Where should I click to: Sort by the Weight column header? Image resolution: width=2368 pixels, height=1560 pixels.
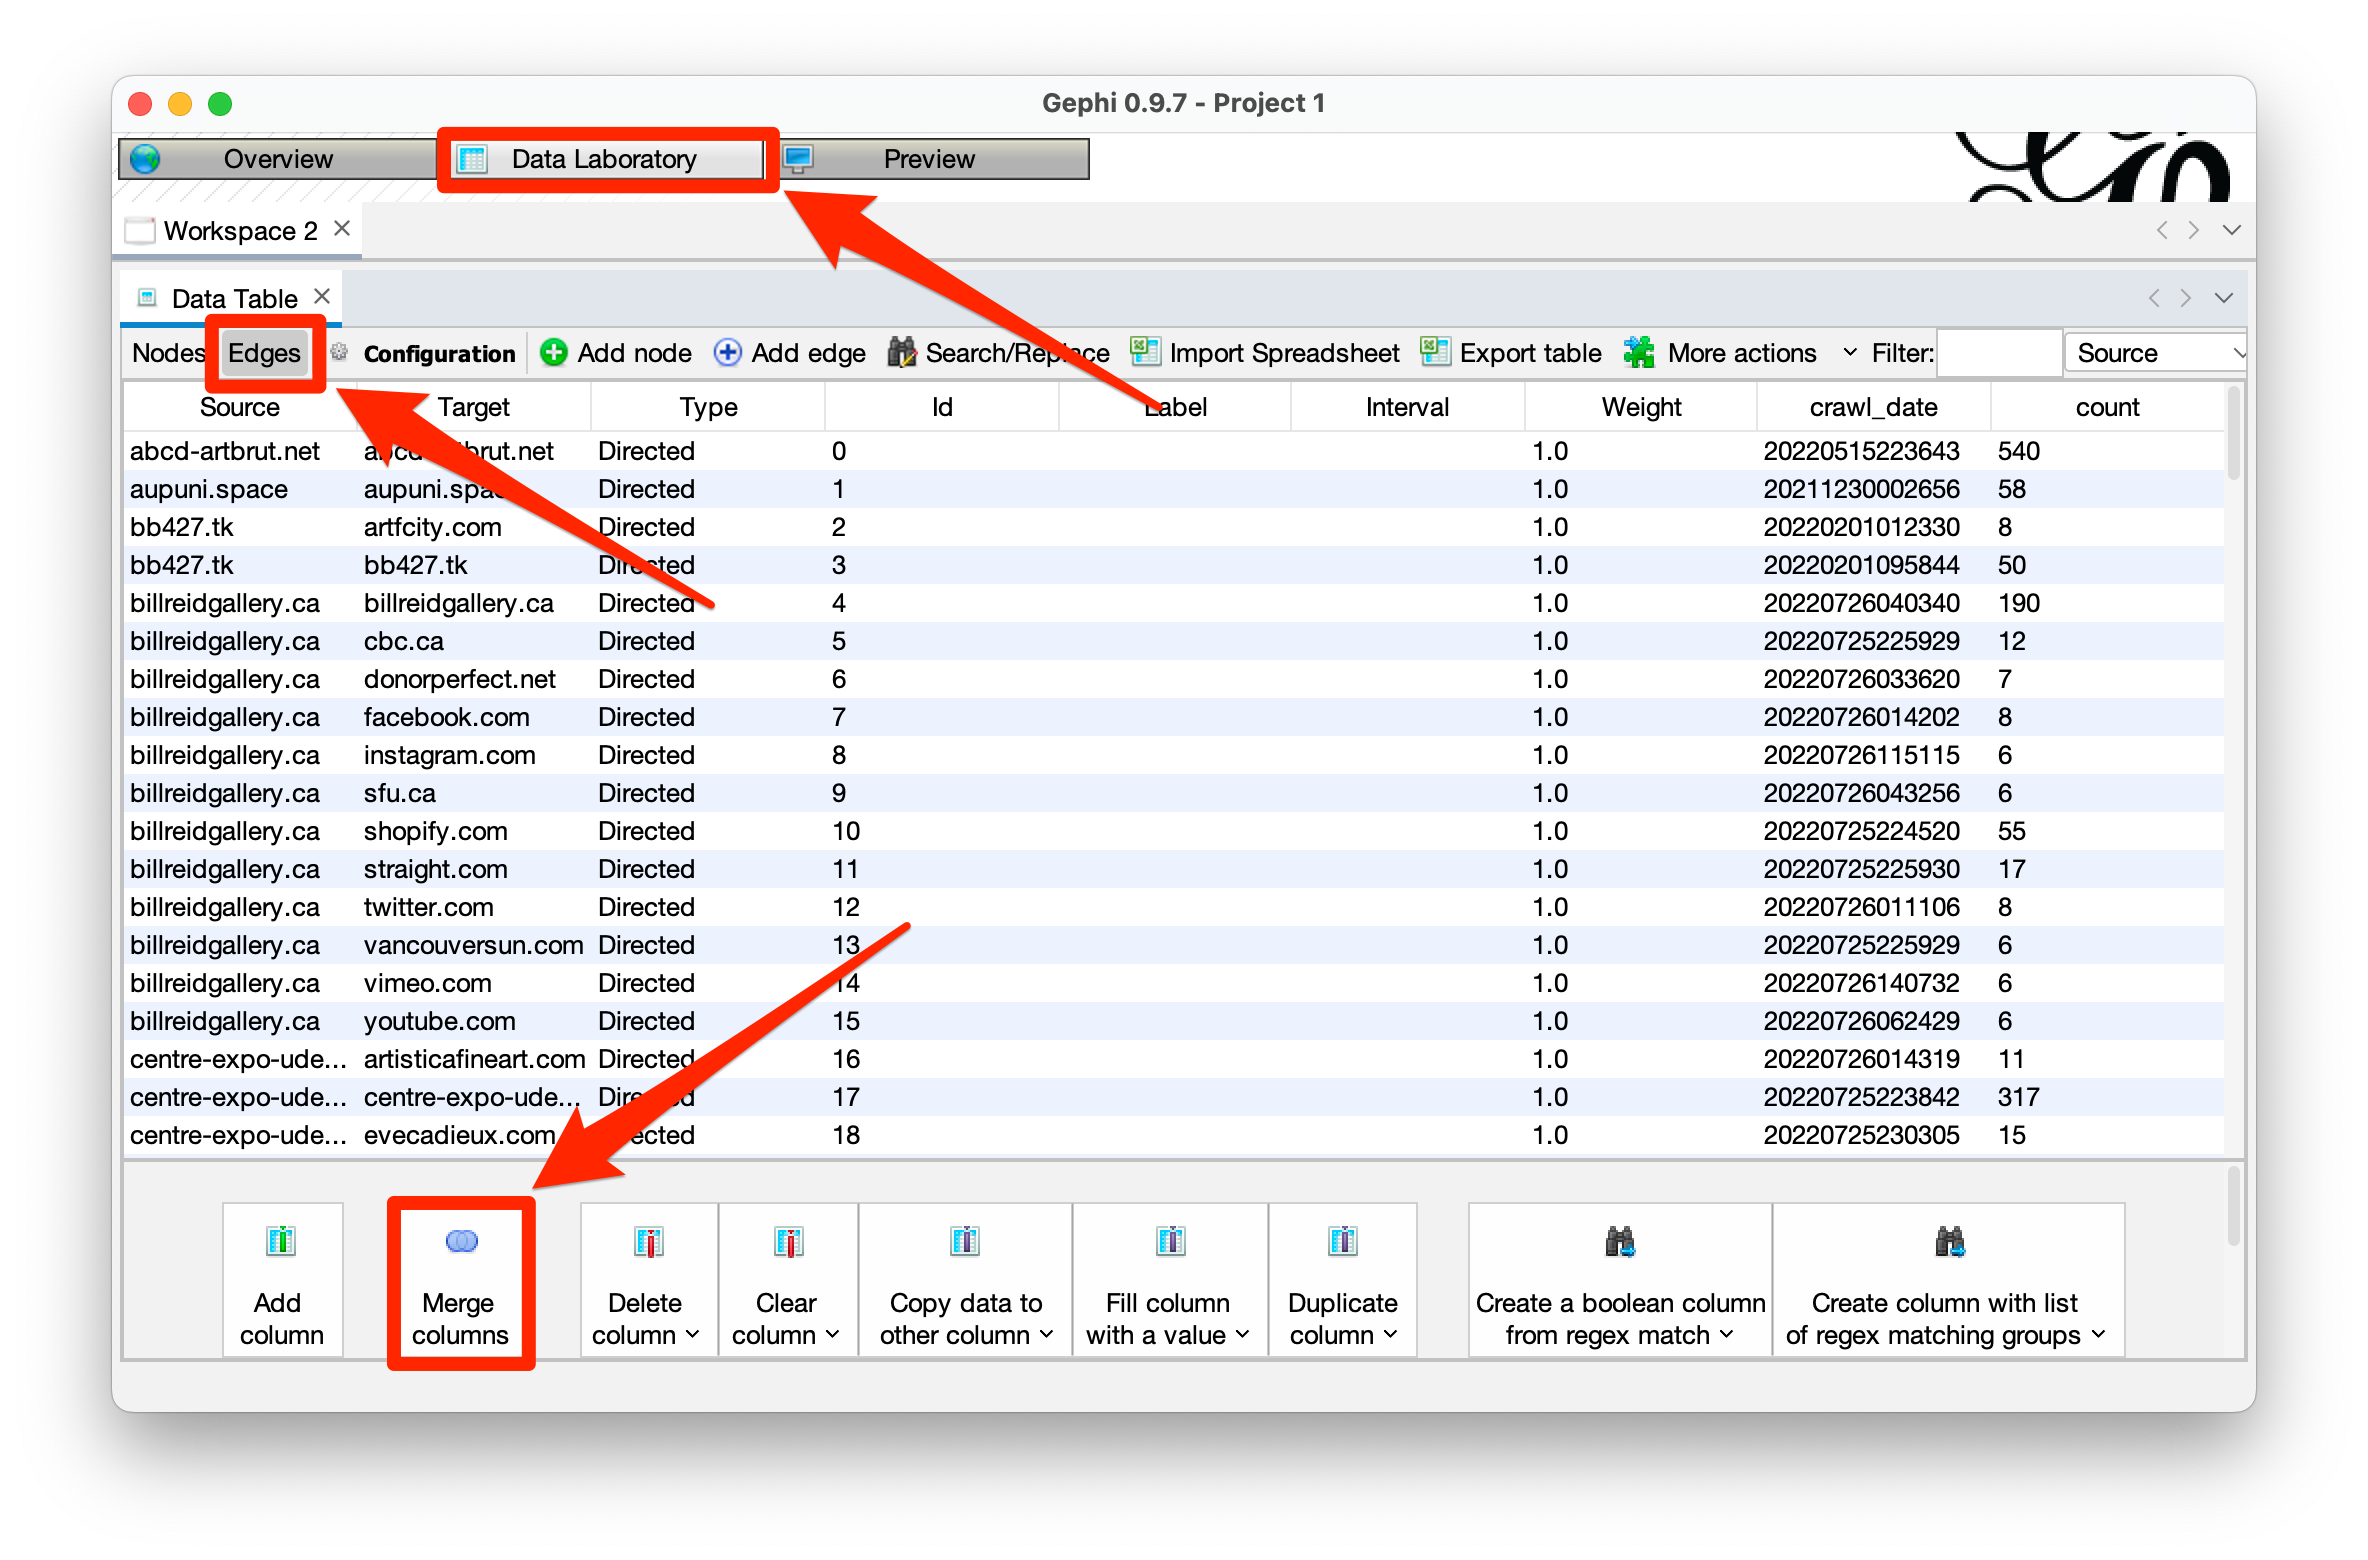(1641, 407)
